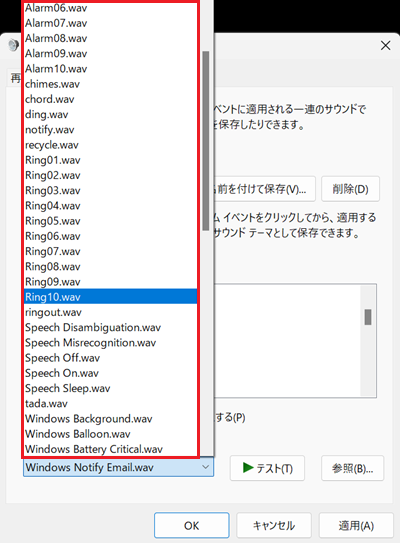Select Ring03.wav entry
The width and height of the screenshot is (400, 543).
(x=111, y=190)
